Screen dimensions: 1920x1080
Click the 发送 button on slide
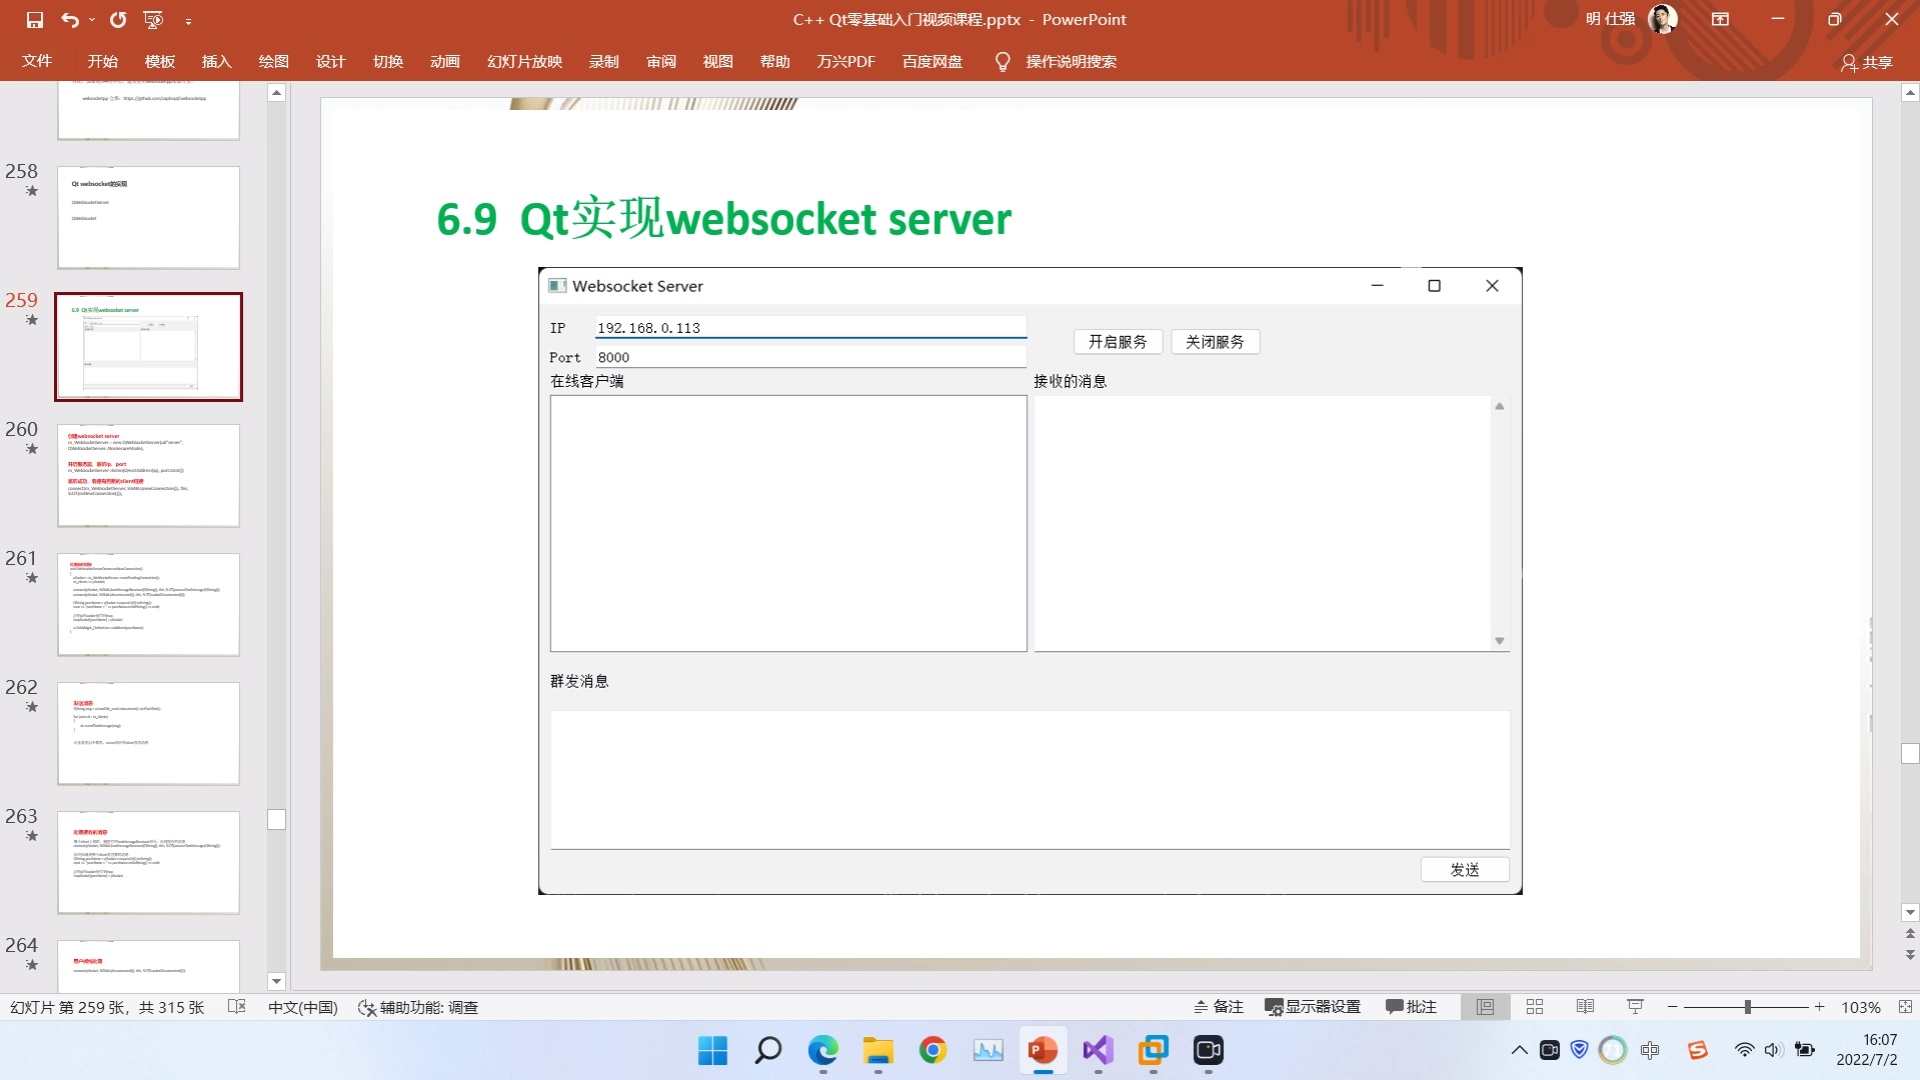1464,869
